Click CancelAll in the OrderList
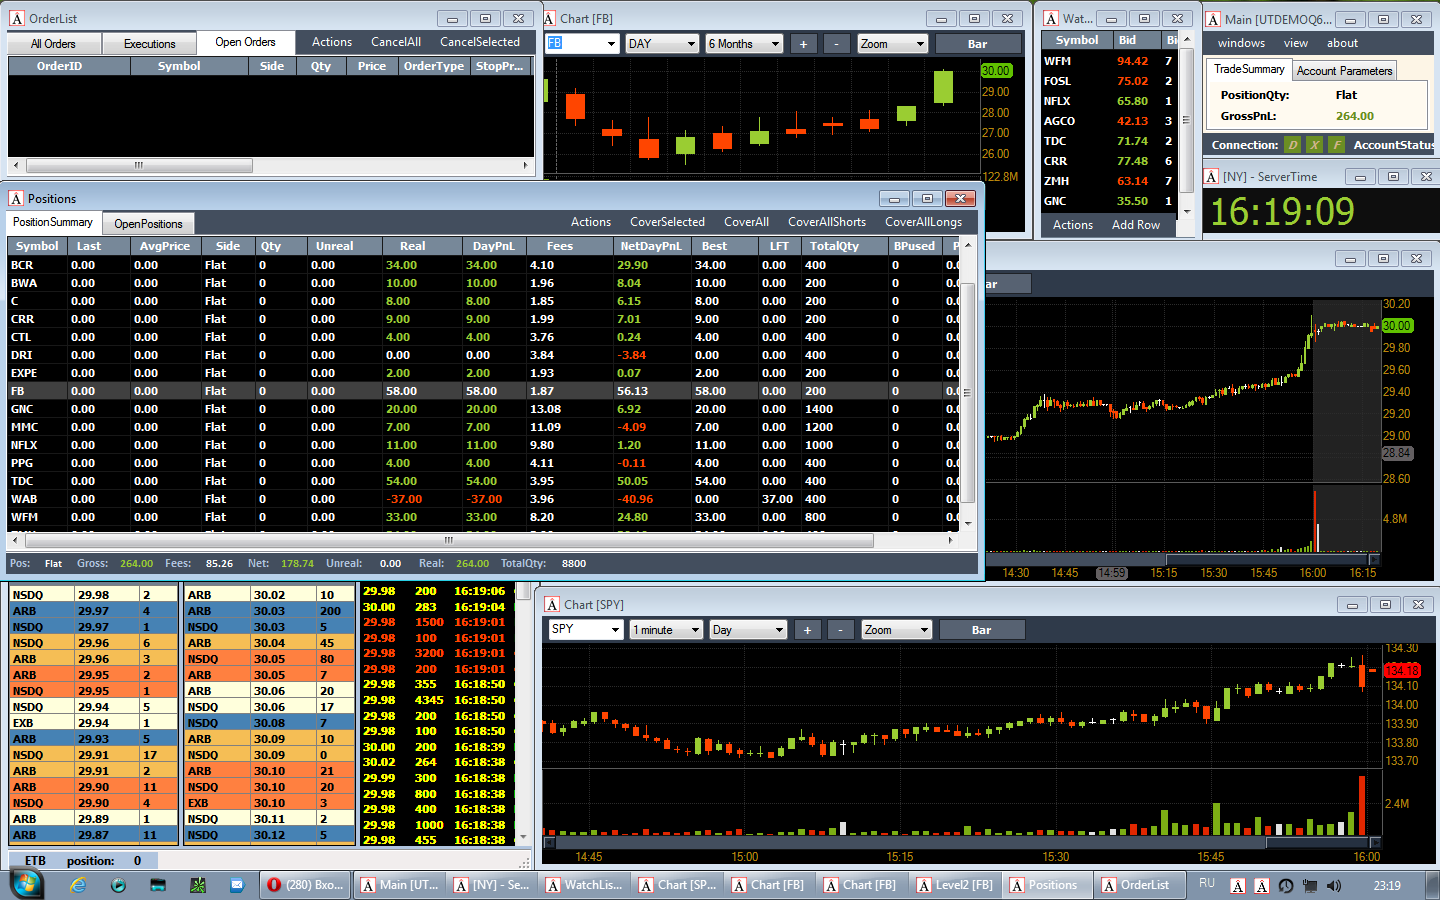This screenshot has height=900, width=1440. [396, 42]
